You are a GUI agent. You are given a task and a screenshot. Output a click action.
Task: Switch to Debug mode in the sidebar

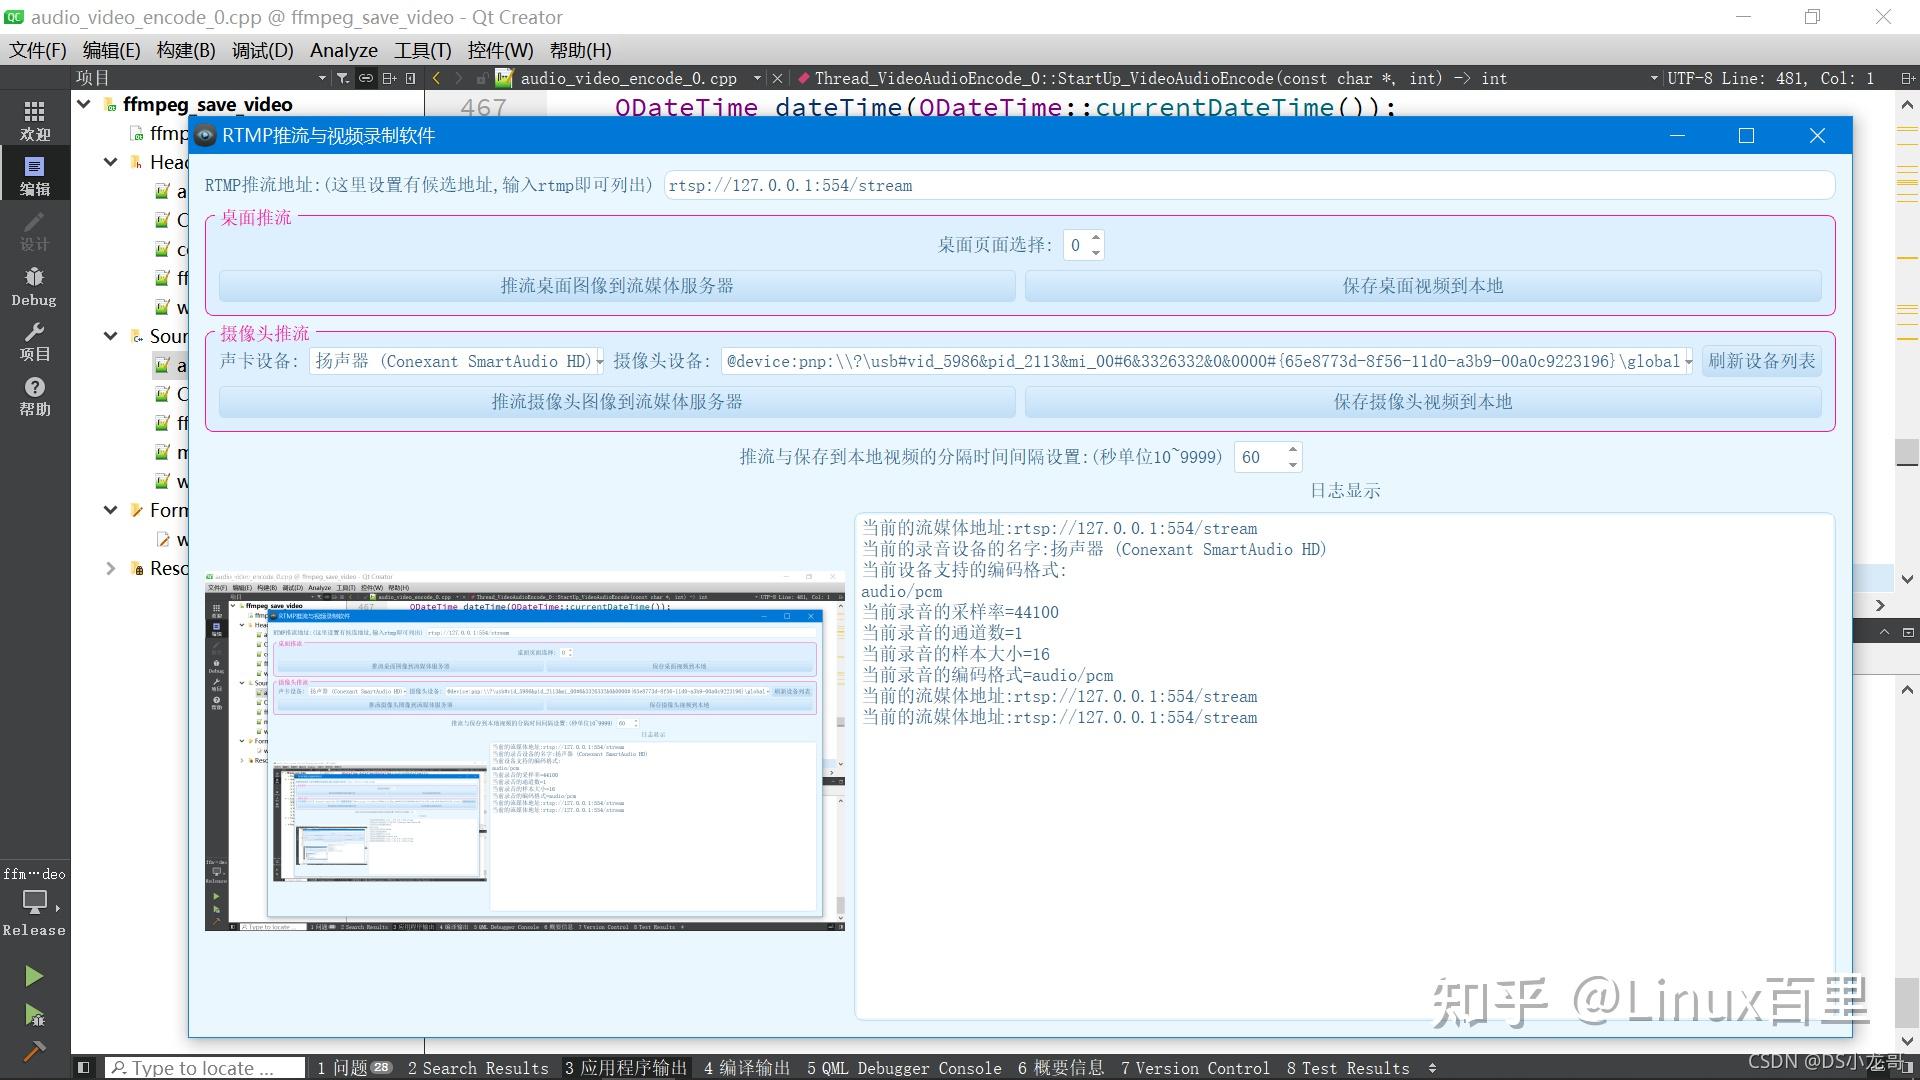pyautogui.click(x=33, y=283)
